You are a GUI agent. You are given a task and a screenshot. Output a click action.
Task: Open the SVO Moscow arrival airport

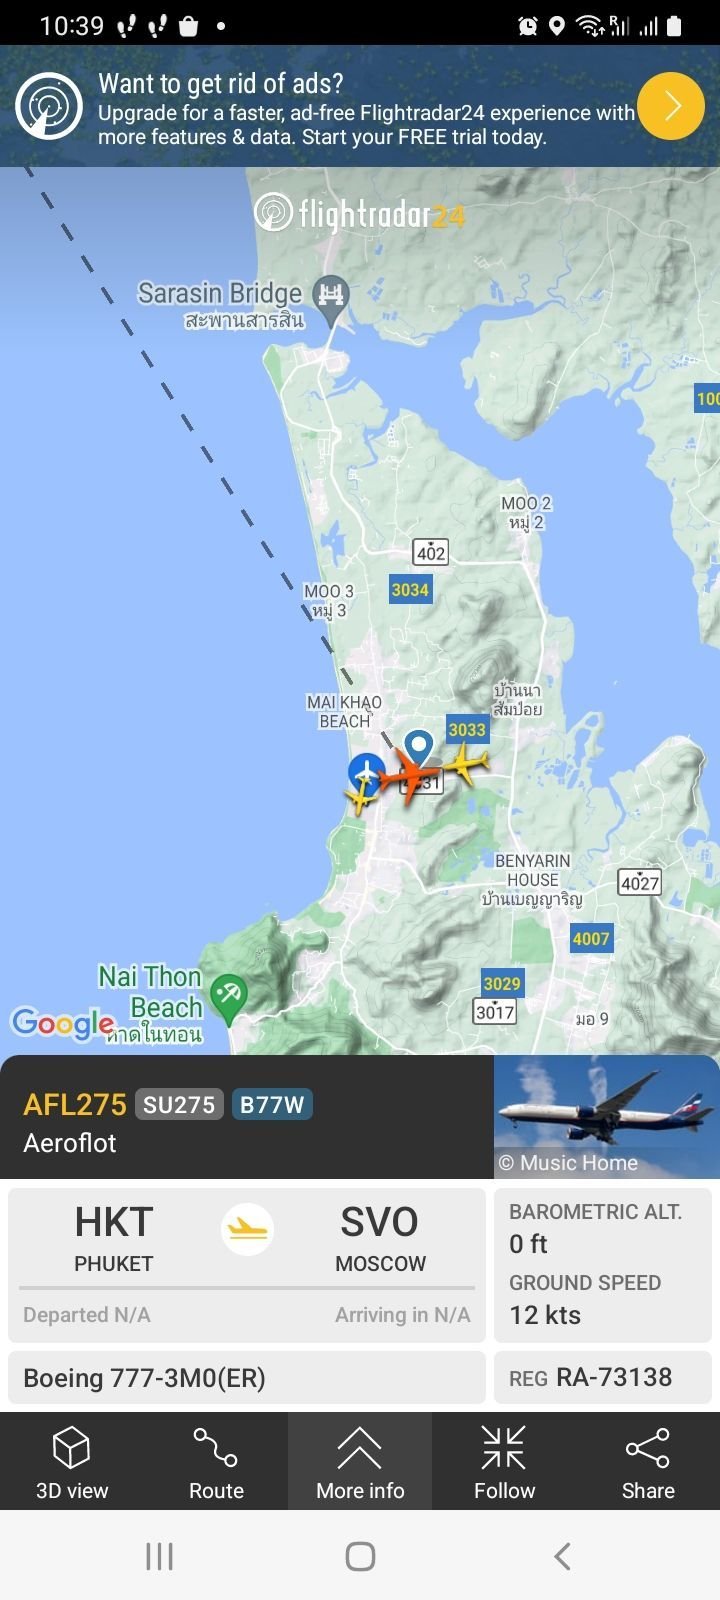(380, 1238)
